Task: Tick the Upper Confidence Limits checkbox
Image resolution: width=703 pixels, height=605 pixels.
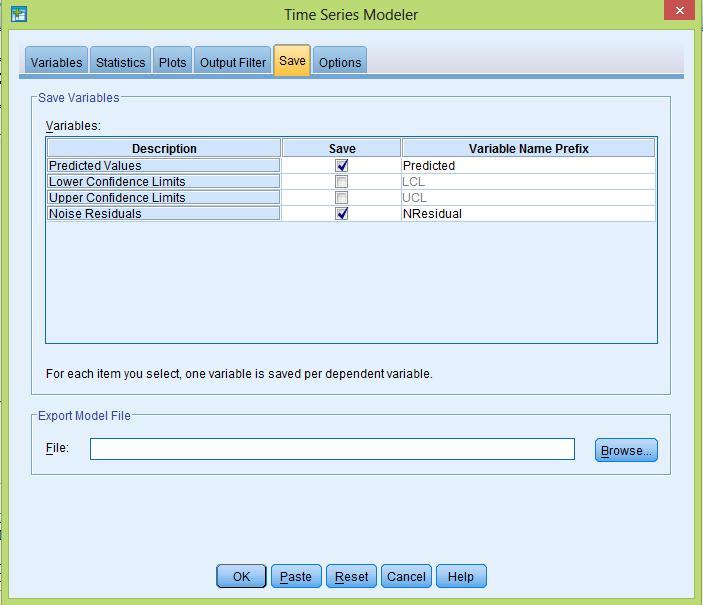Action: point(342,198)
